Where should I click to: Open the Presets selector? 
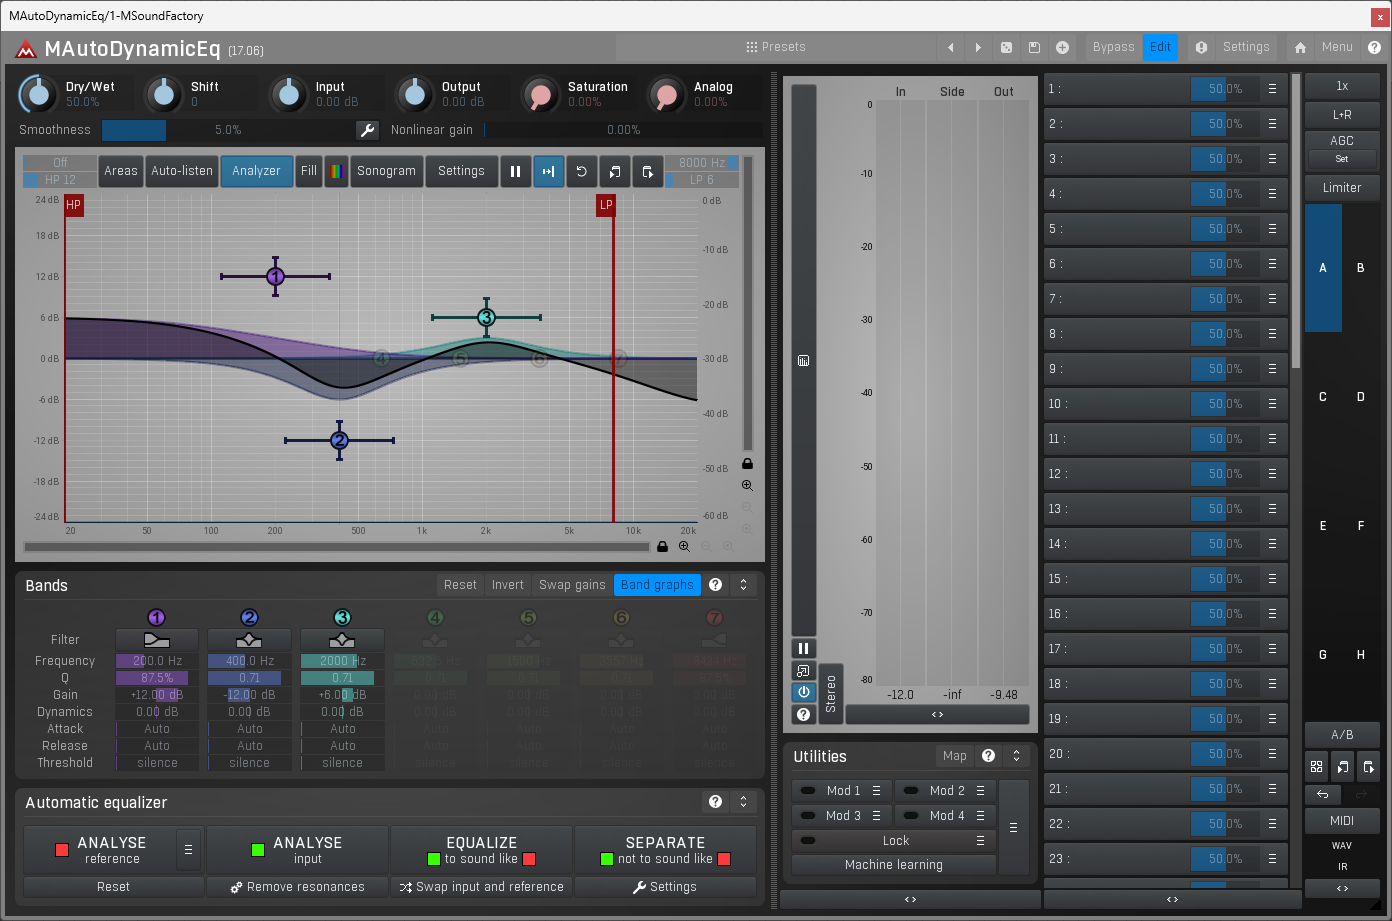pyautogui.click(x=776, y=47)
